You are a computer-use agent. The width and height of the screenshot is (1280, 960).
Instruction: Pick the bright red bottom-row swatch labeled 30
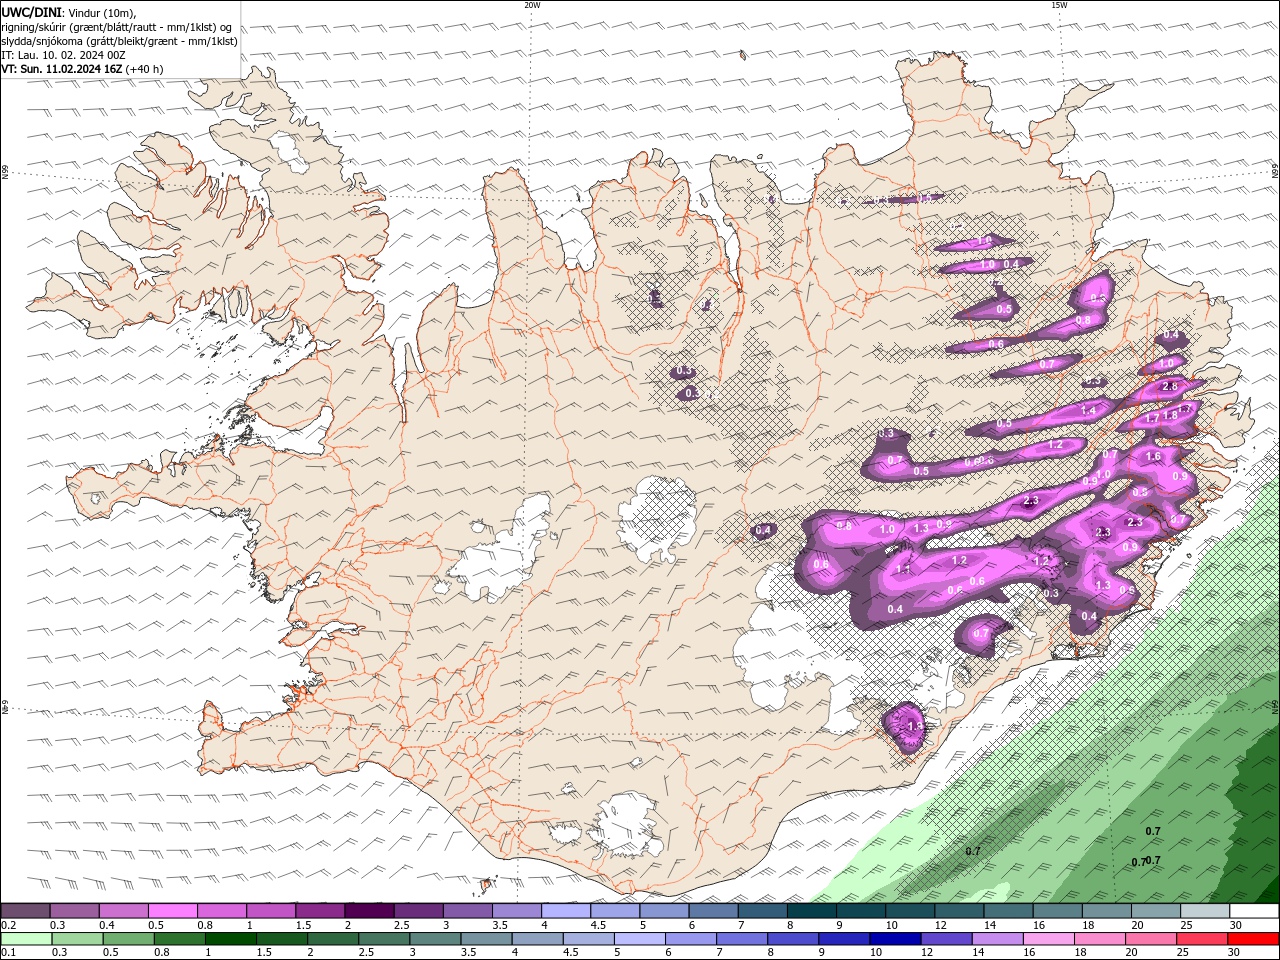tap(1253, 939)
